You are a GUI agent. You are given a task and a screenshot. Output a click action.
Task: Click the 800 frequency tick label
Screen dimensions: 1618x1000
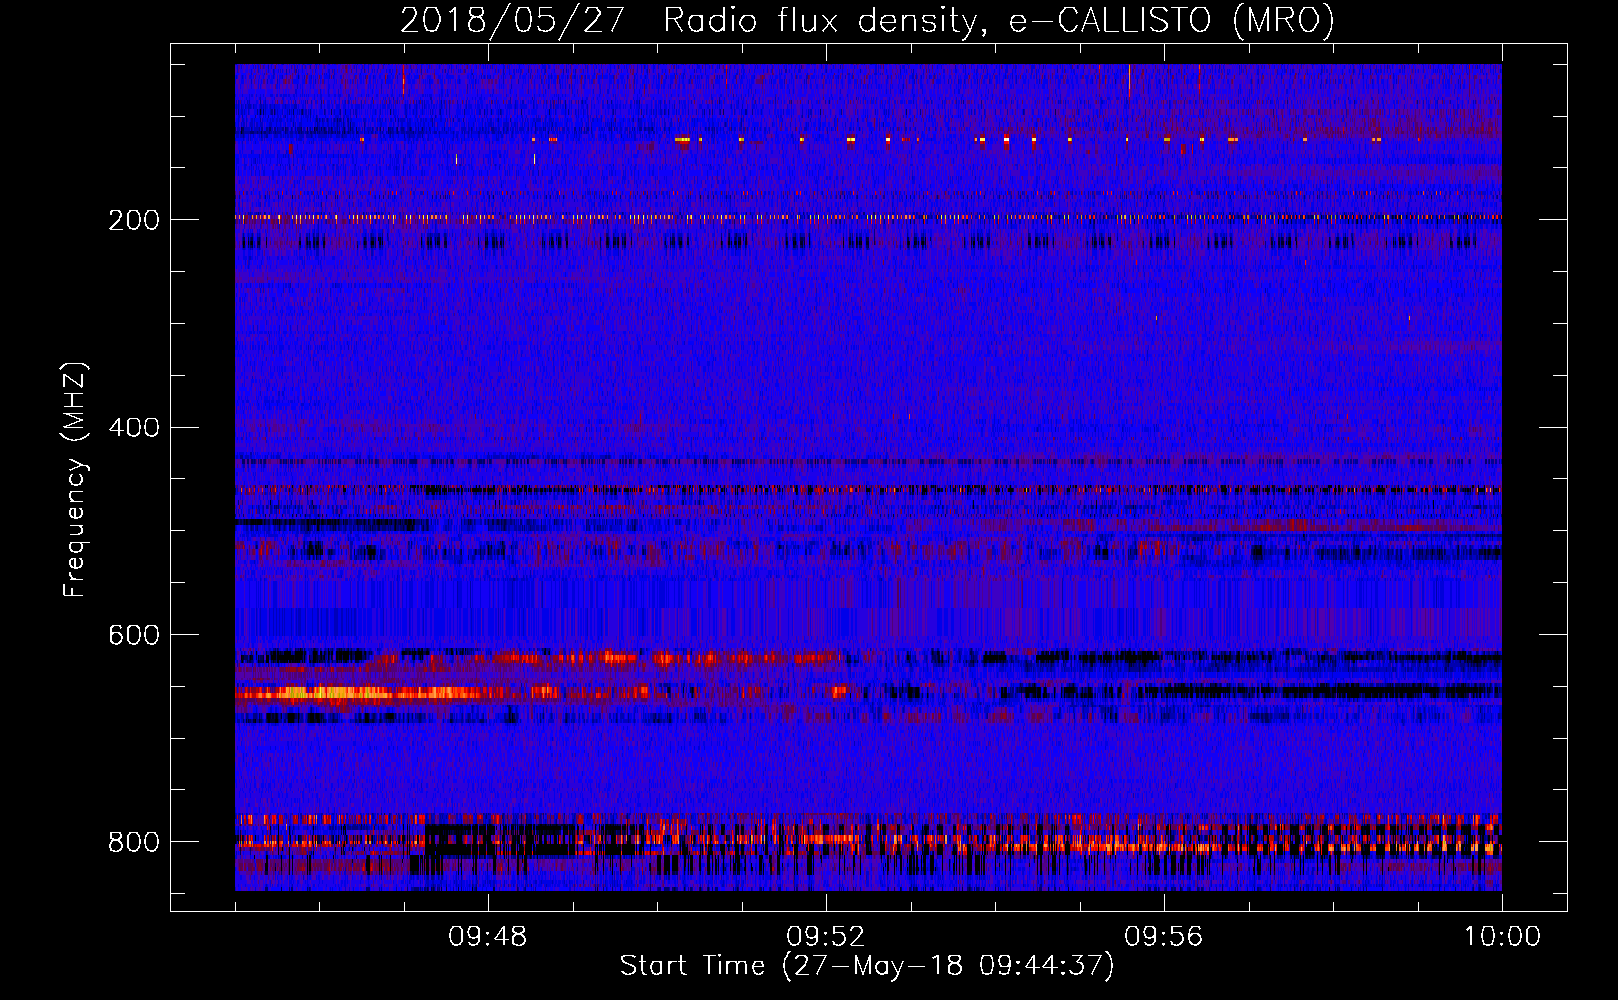pyautogui.click(x=133, y=842)
